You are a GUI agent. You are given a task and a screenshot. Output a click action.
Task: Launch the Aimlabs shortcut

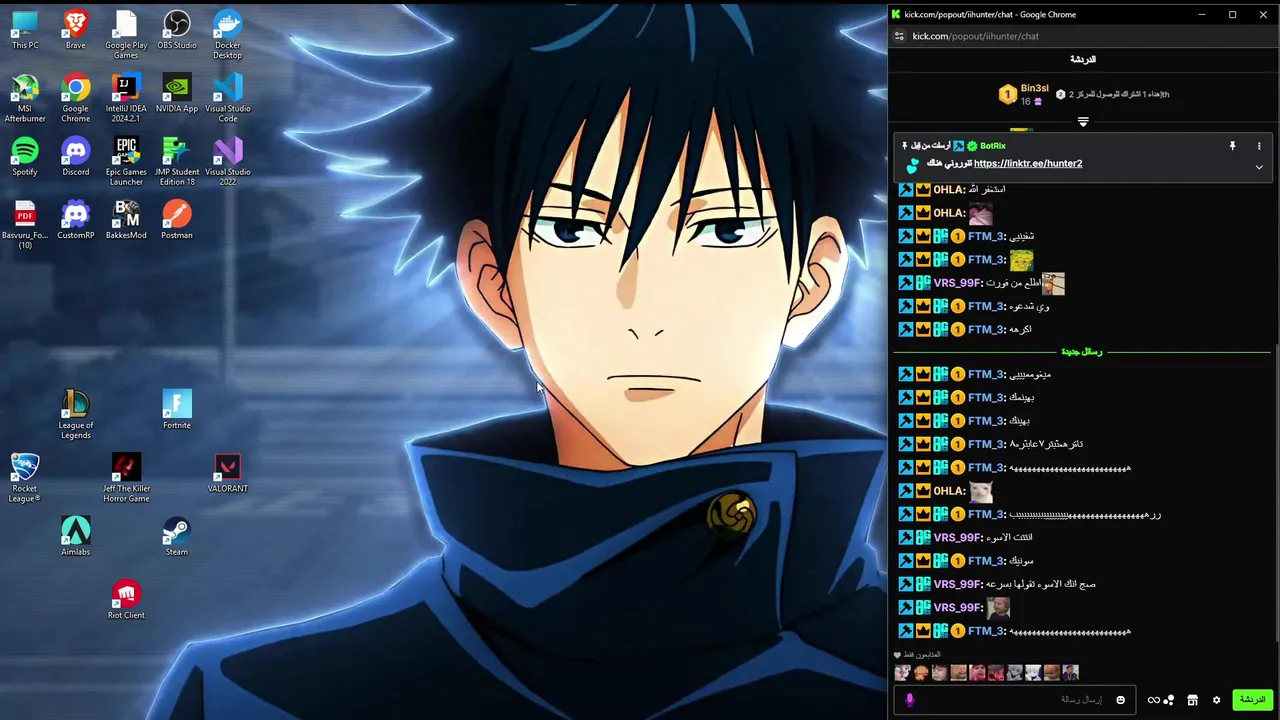(75, 535)
